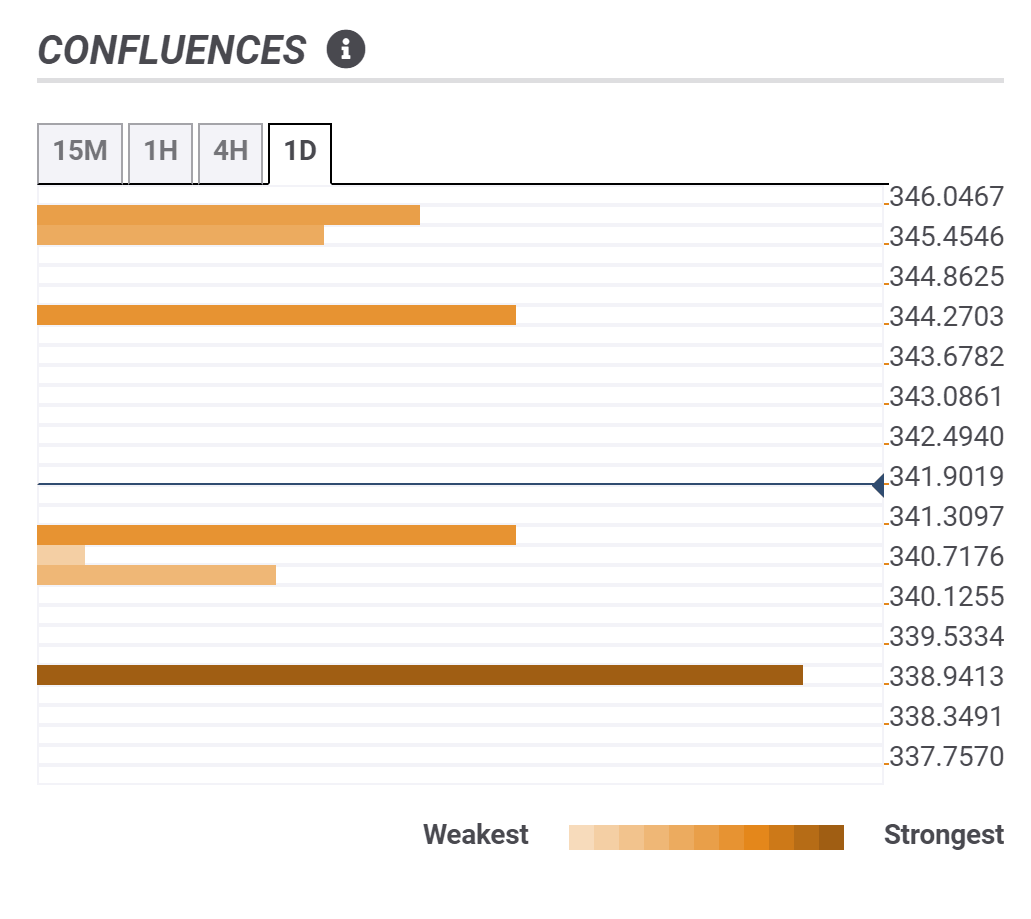Click the 337.7570 price level label
Image resolution: width=1031 pixels, height=919 pixels.
(x=945, y=757)
